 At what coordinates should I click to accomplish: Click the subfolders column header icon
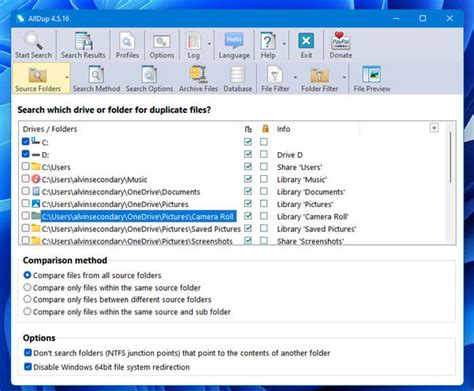(248, 129)
